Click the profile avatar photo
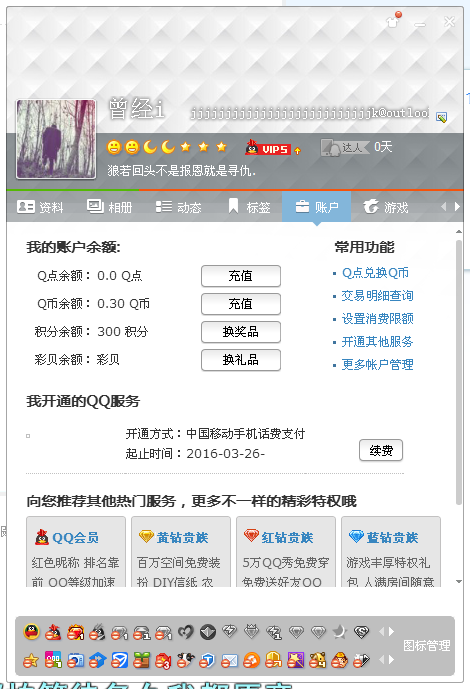The height and width of the screenshot is (689, 470). pos(56,139)
